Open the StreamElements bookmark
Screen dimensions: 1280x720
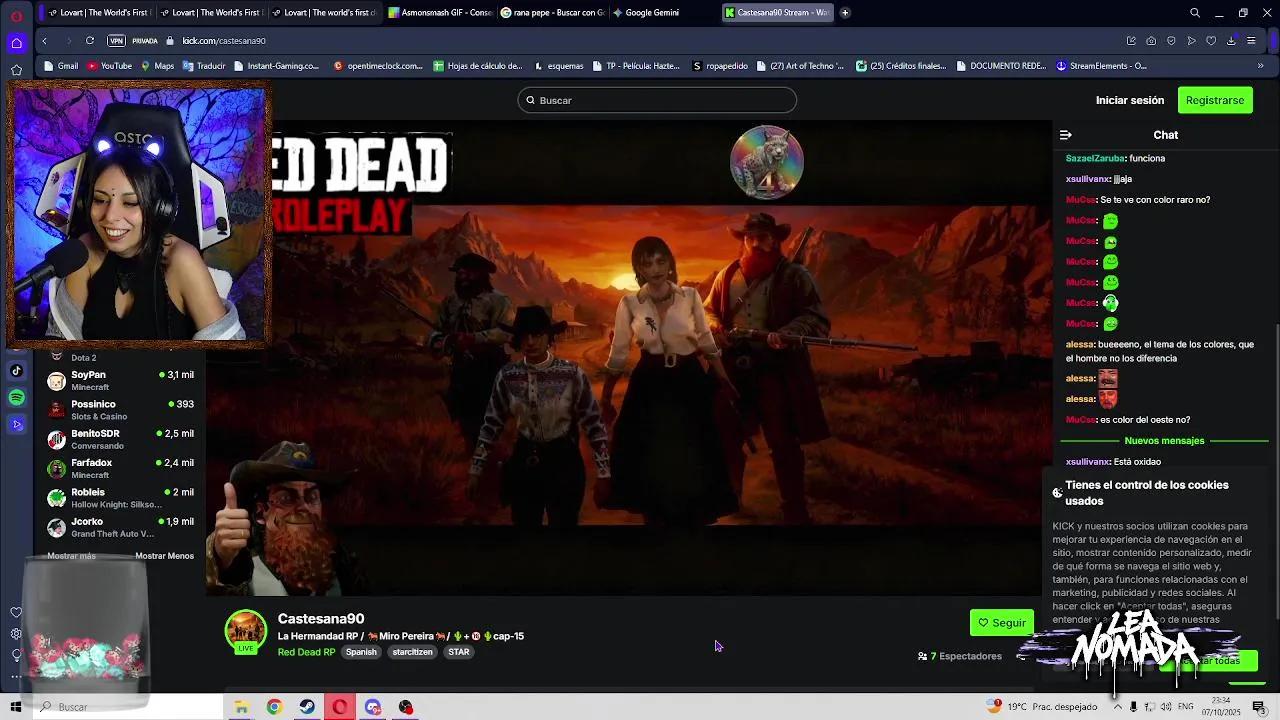tap(1102, 66)
